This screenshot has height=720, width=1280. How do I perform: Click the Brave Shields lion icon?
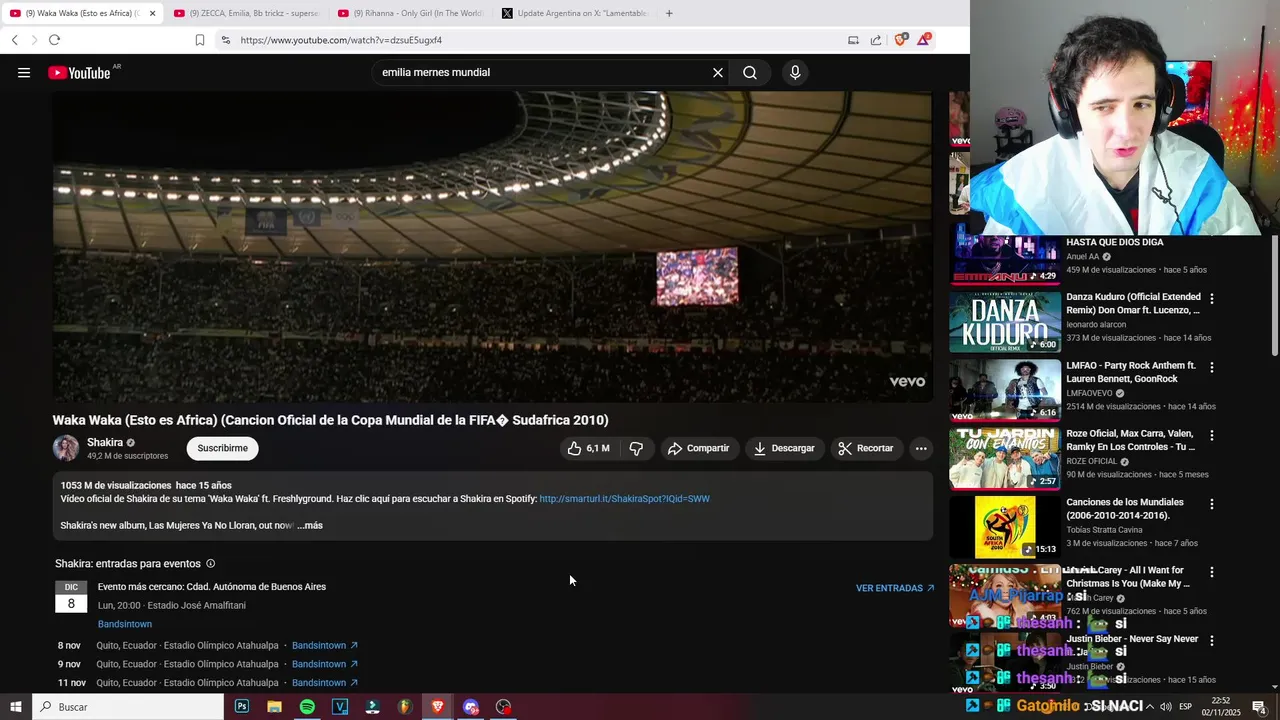(900, 40)
